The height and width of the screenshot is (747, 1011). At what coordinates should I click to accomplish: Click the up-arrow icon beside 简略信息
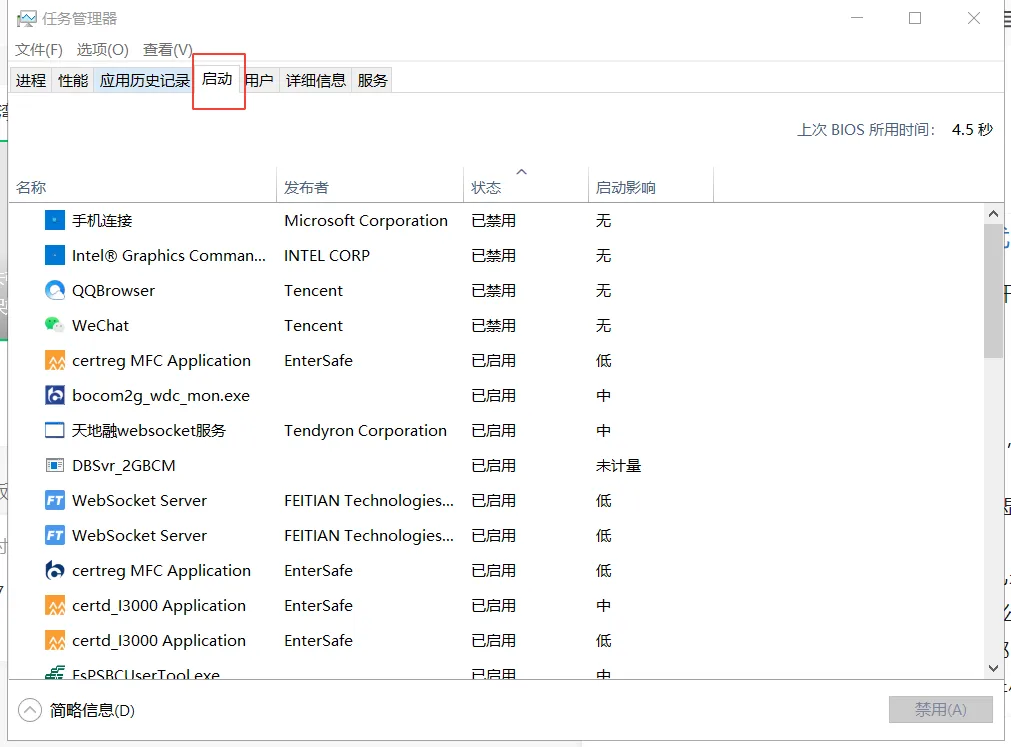30,710
